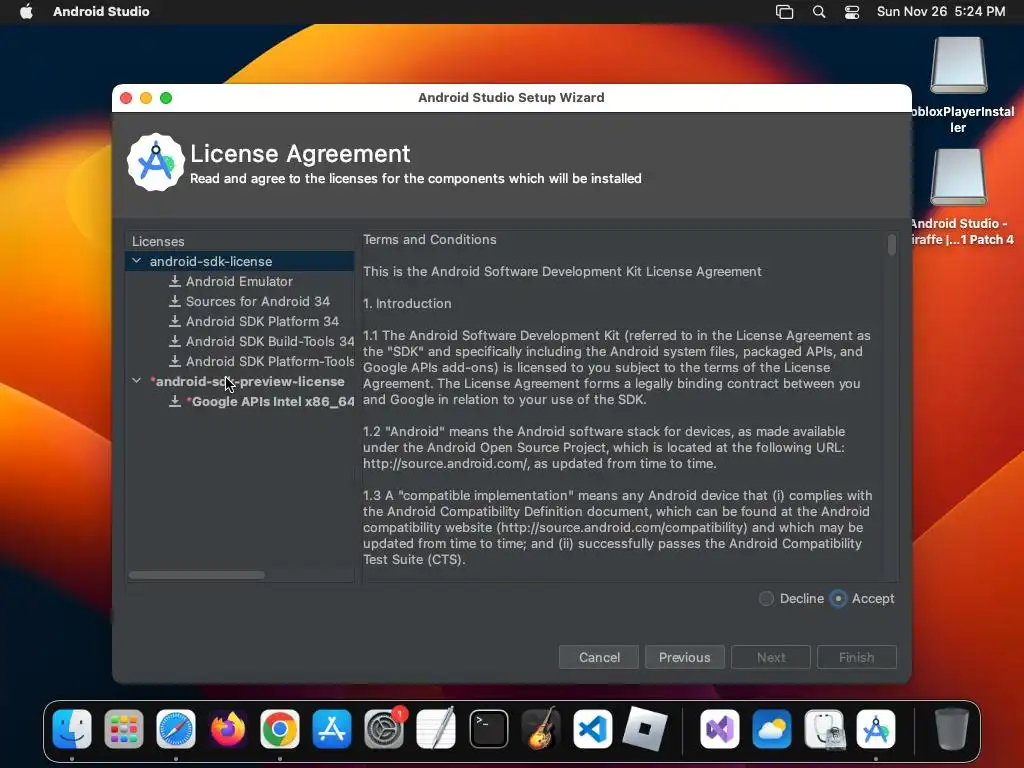Click the Android SDK Build-Tools 34 download icon
The height and width of the screenshot is (768, 1024).
(x=174, y=341)
